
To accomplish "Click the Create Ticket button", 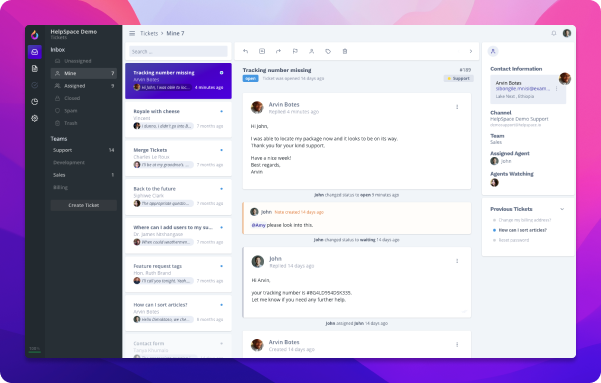I will pyautogui.click(x=84, y=205).
